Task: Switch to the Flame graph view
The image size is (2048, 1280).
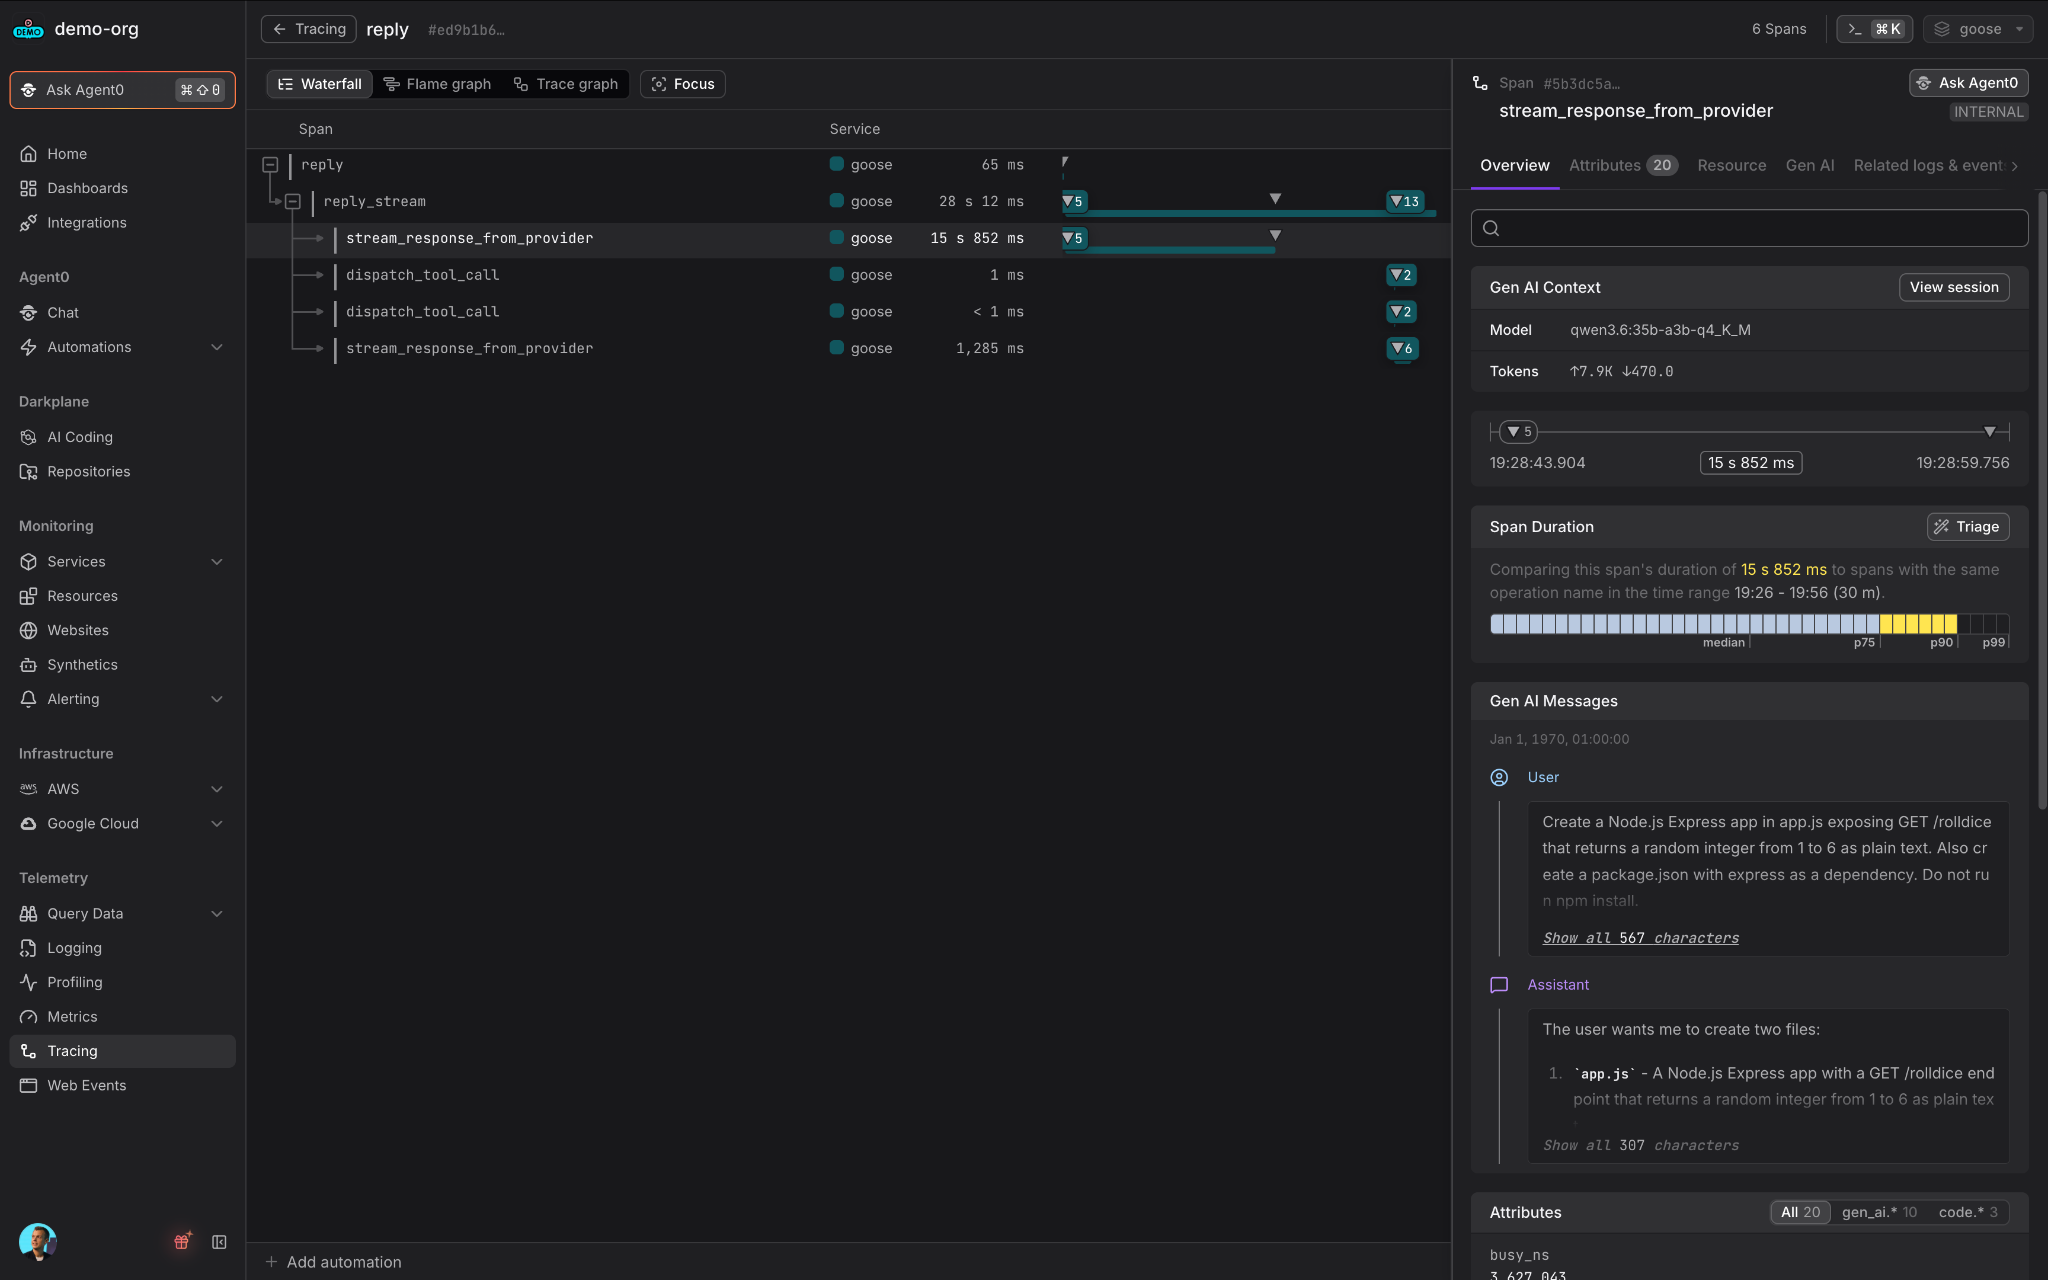Action: (x=437, y=84)
